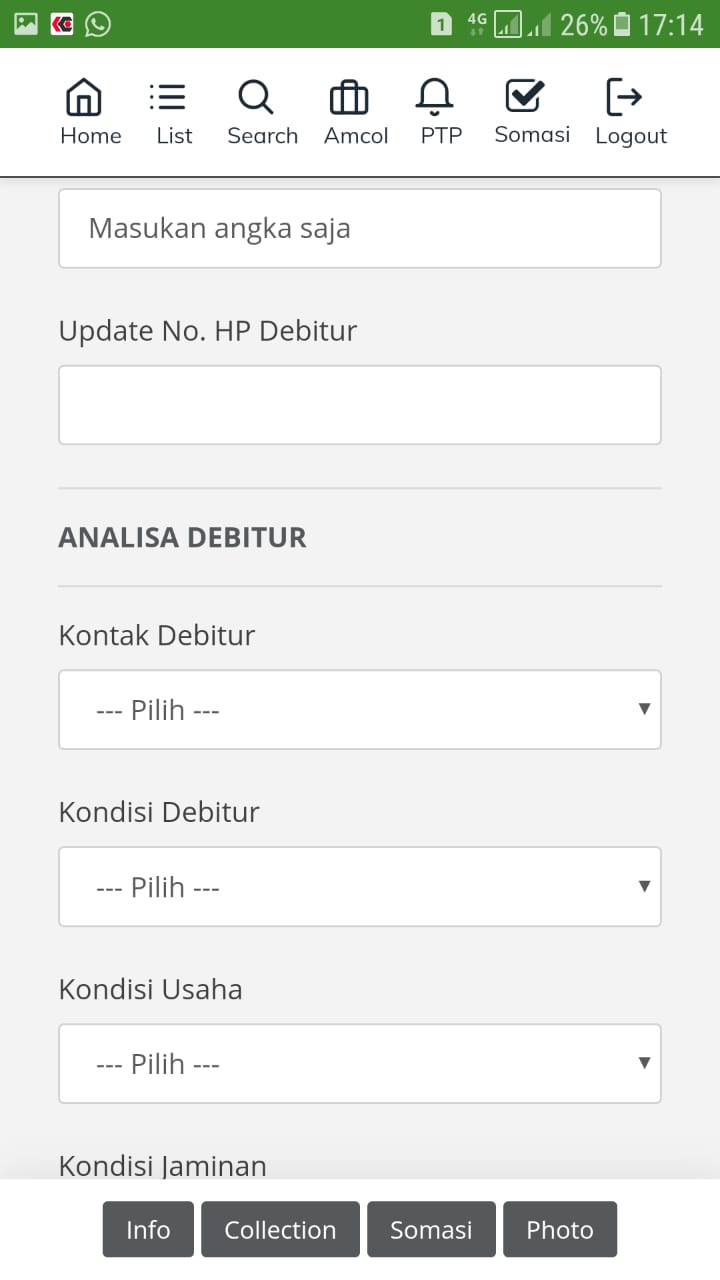The image size is (720, 1280).
Task: Open the Somasi checkbox icon
Action: click(524, 96)
